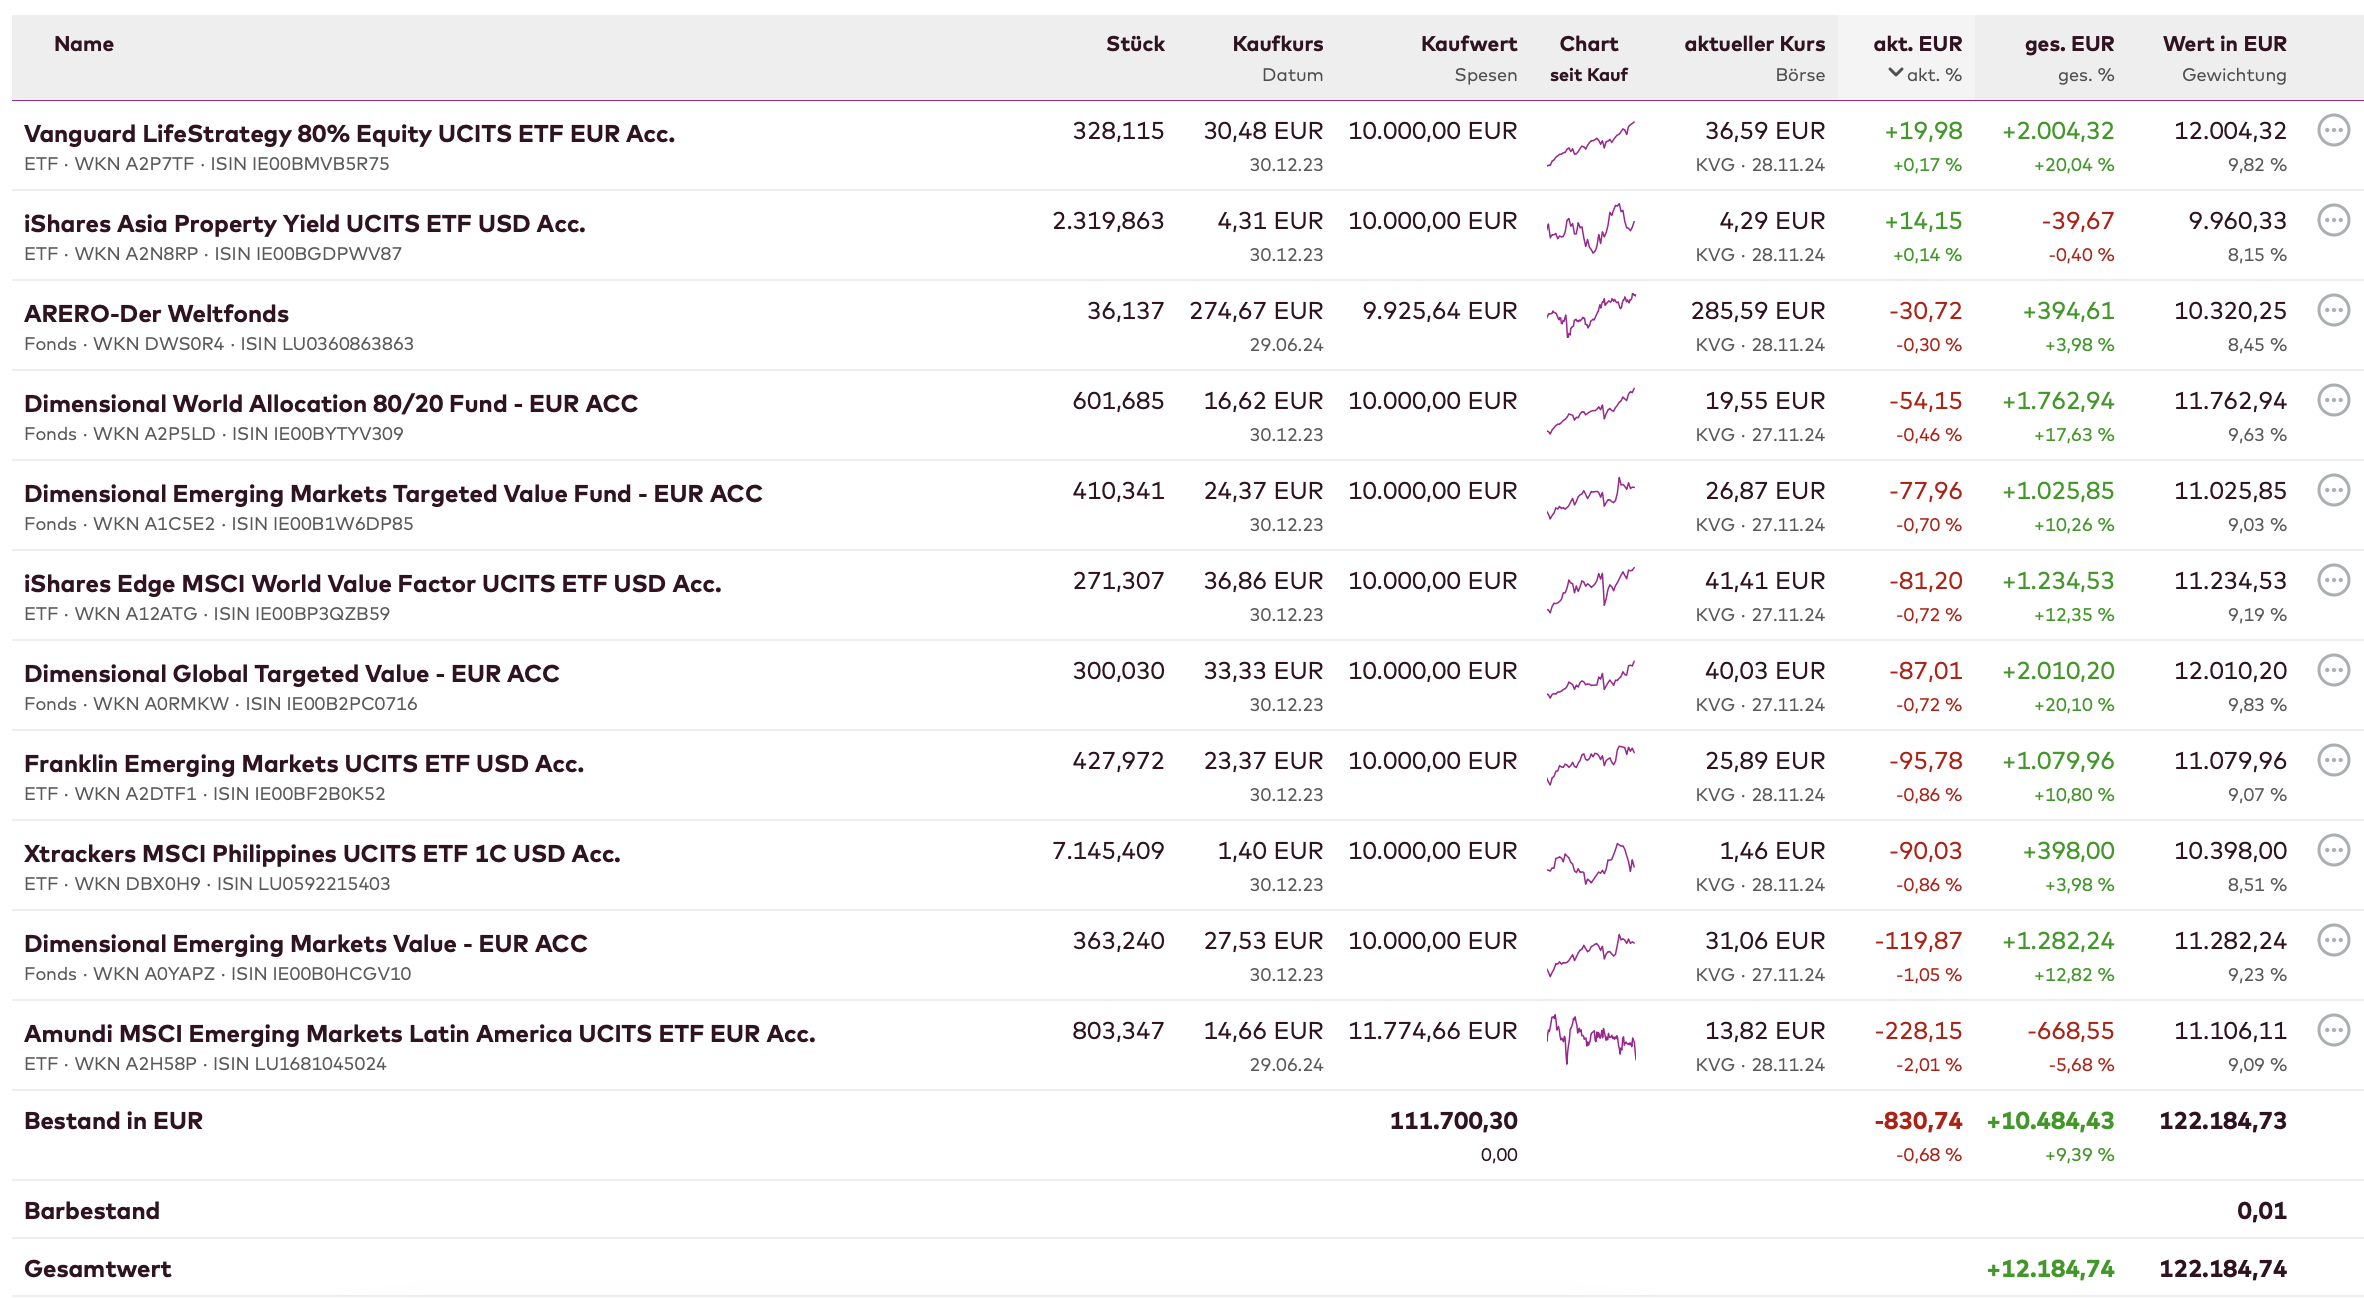Viewport: 2364px width, 1298px height.
Task: Open options for Dimensional World Allocation 80/20
Action: (2333, 400)
